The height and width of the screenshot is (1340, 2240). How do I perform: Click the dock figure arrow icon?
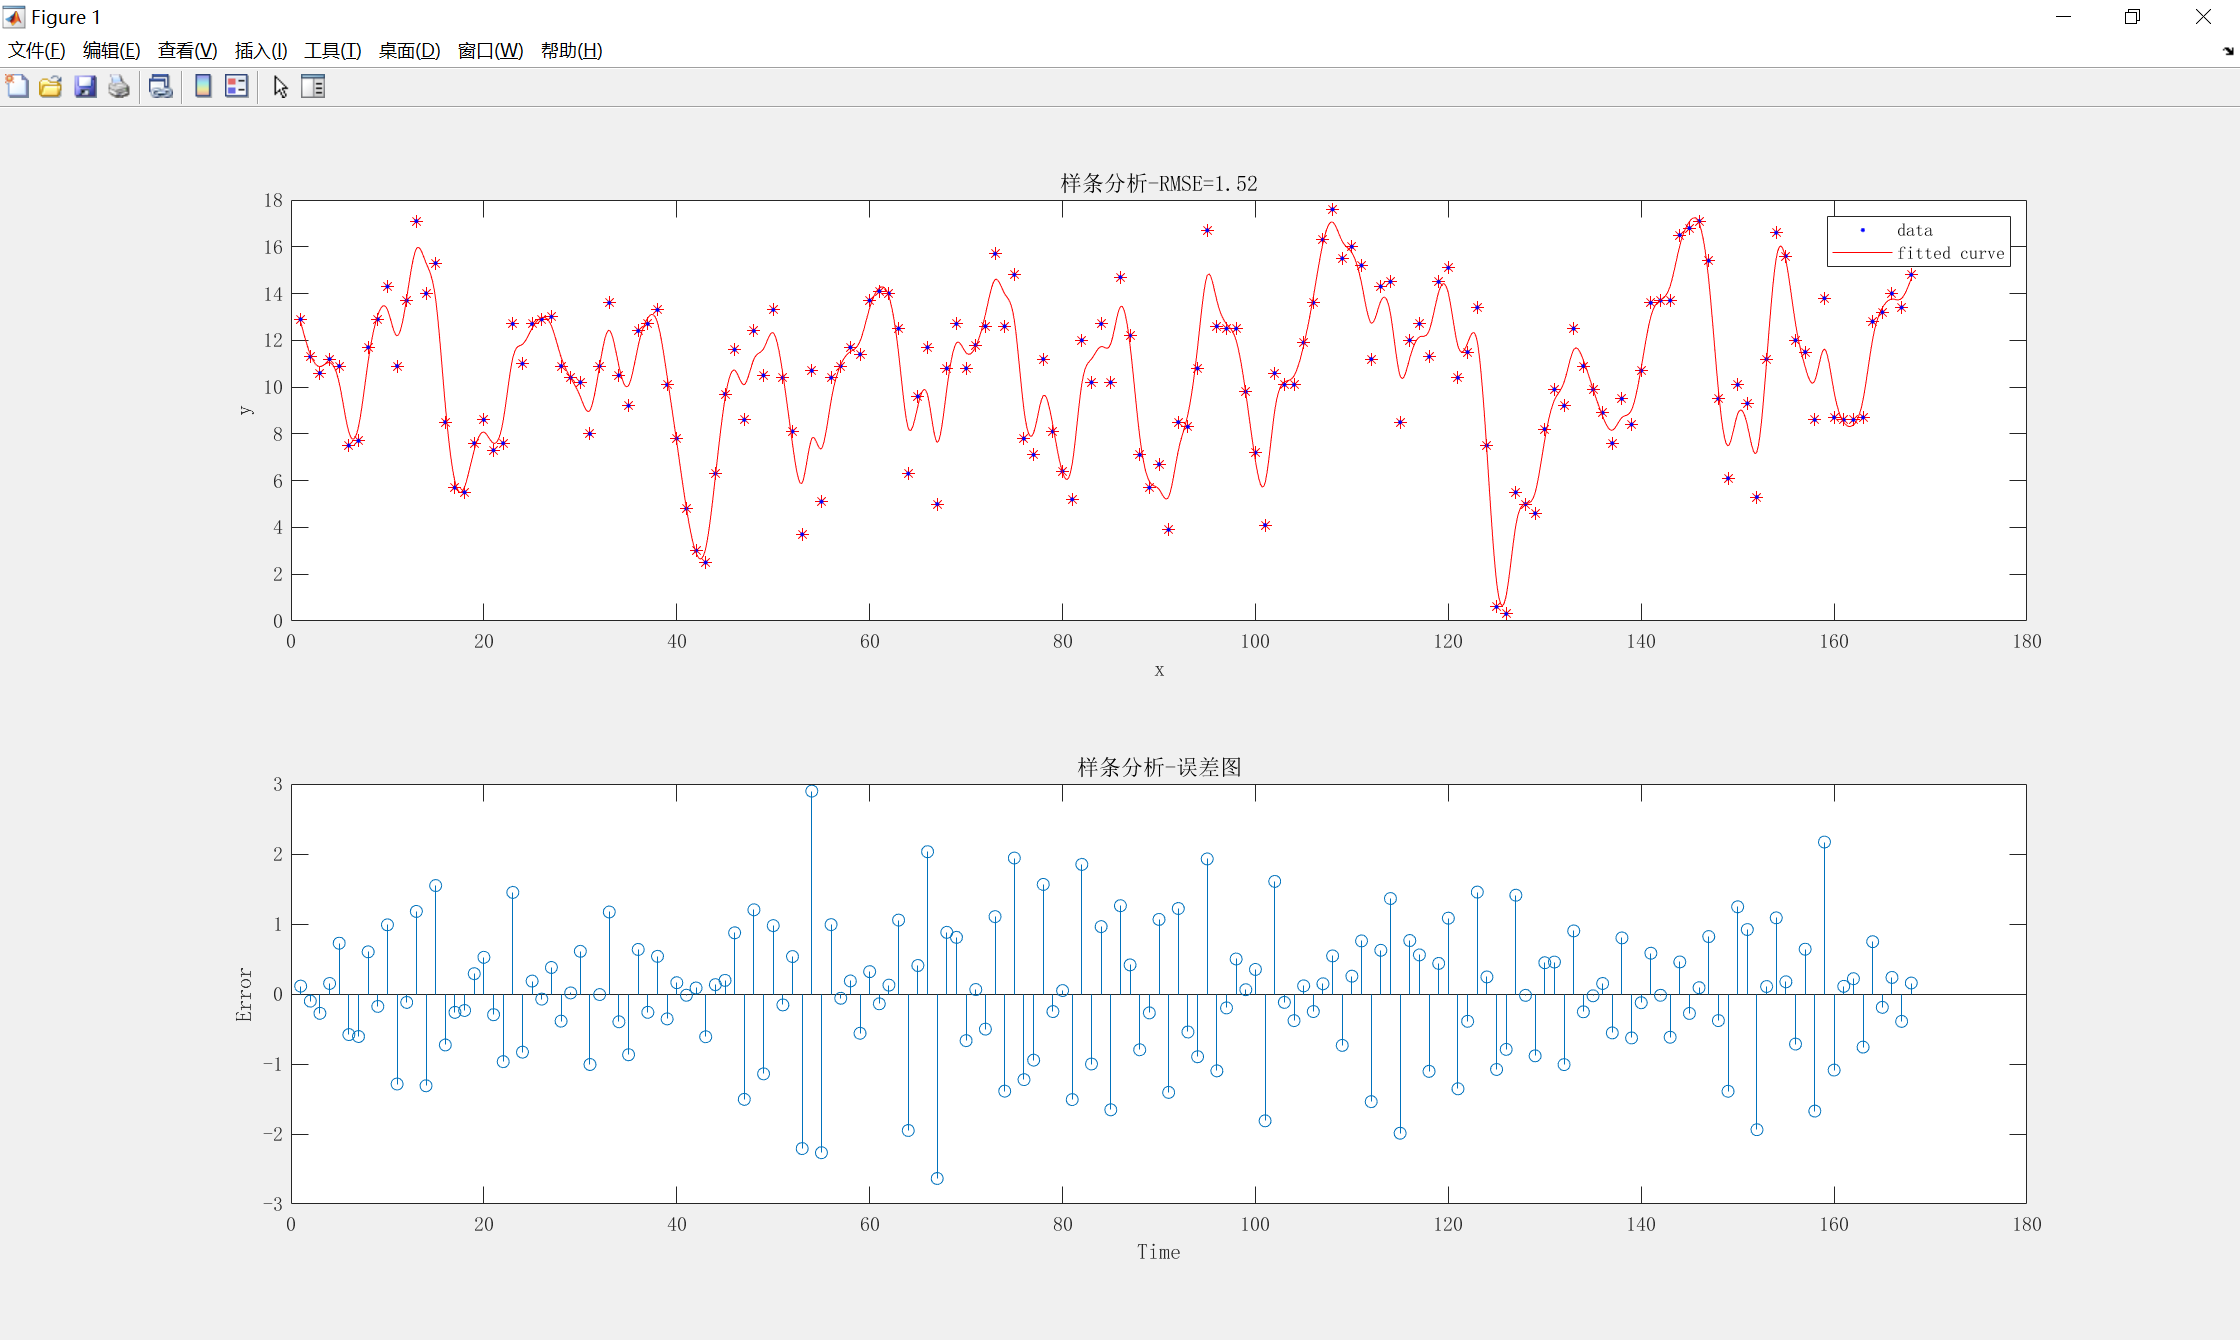click(2227, 51)
